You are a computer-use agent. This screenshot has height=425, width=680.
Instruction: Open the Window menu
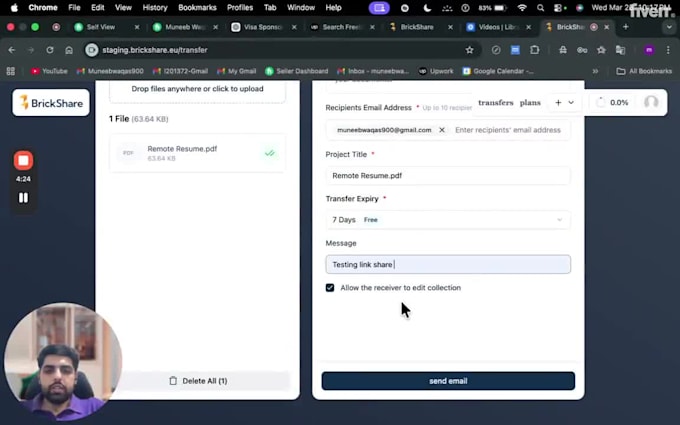[301, 7]
